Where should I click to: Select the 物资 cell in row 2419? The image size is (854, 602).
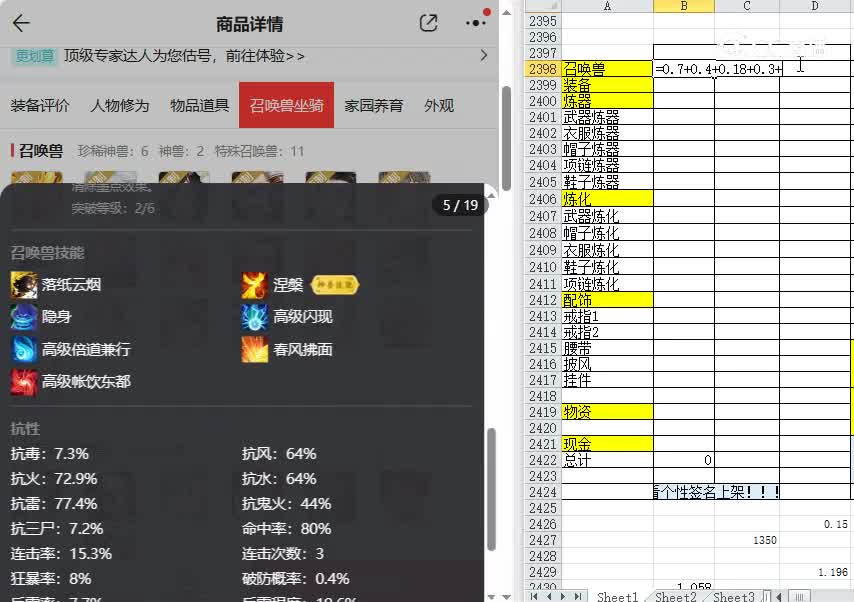(x=607, y=412)
